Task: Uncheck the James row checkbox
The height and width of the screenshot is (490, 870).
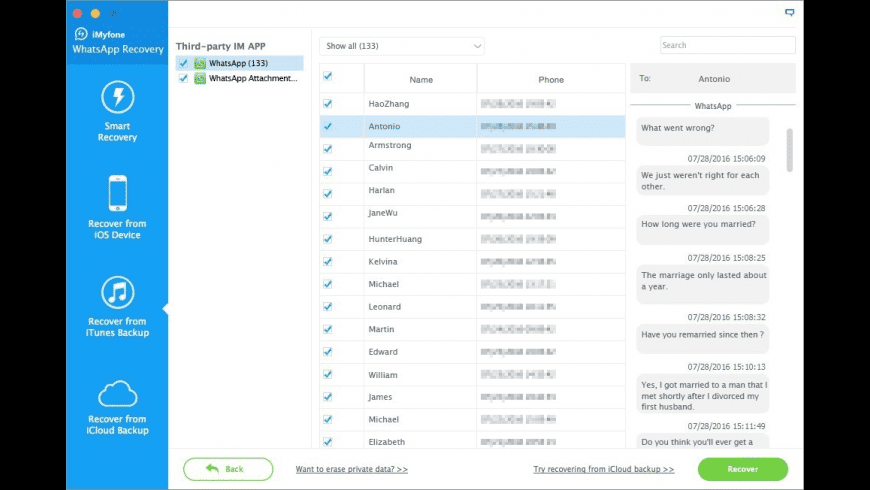Action: click(327, 397)
